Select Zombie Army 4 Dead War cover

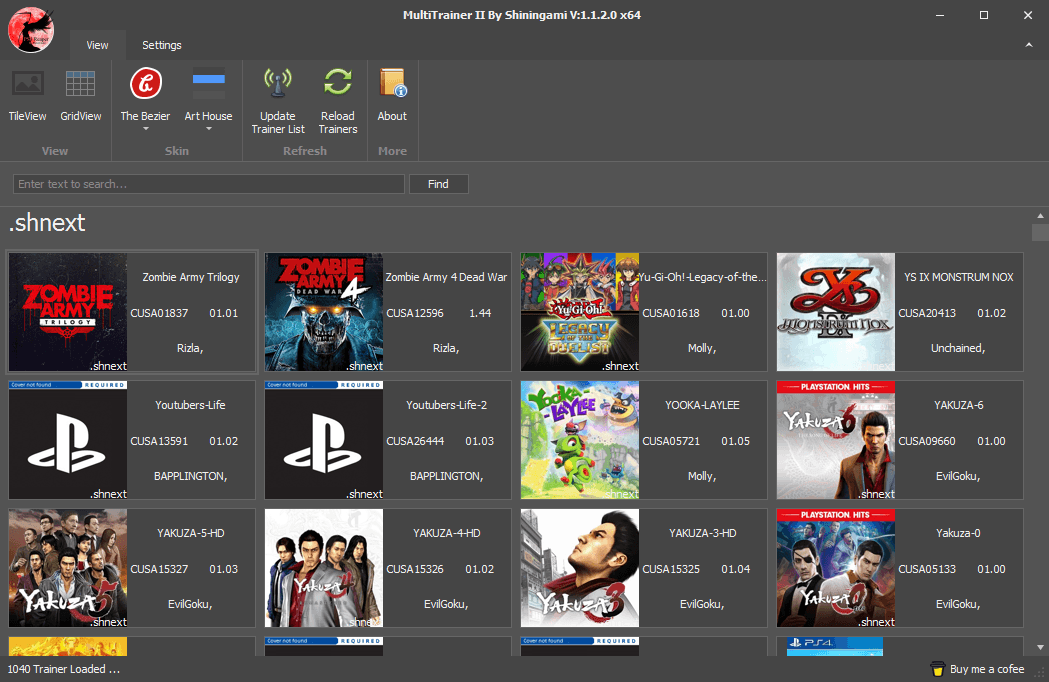[x=324, y=312]
